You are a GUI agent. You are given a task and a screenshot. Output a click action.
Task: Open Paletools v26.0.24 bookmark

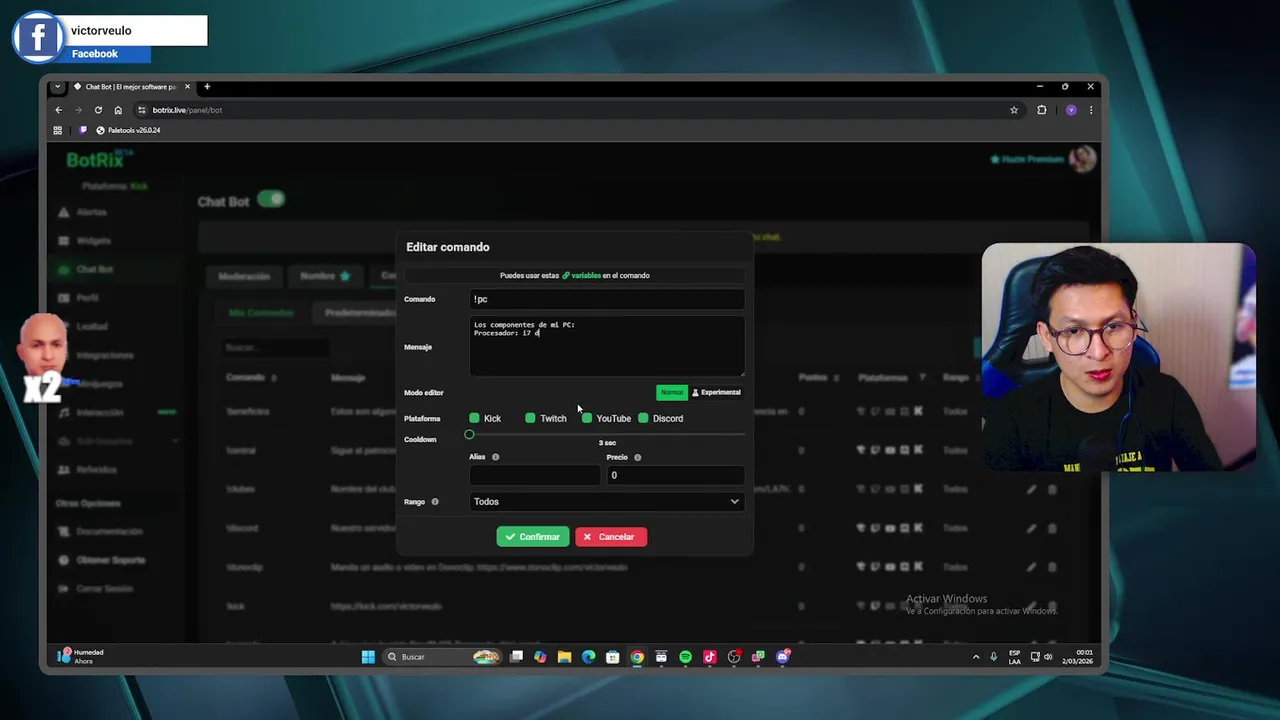tap(128, 130)
